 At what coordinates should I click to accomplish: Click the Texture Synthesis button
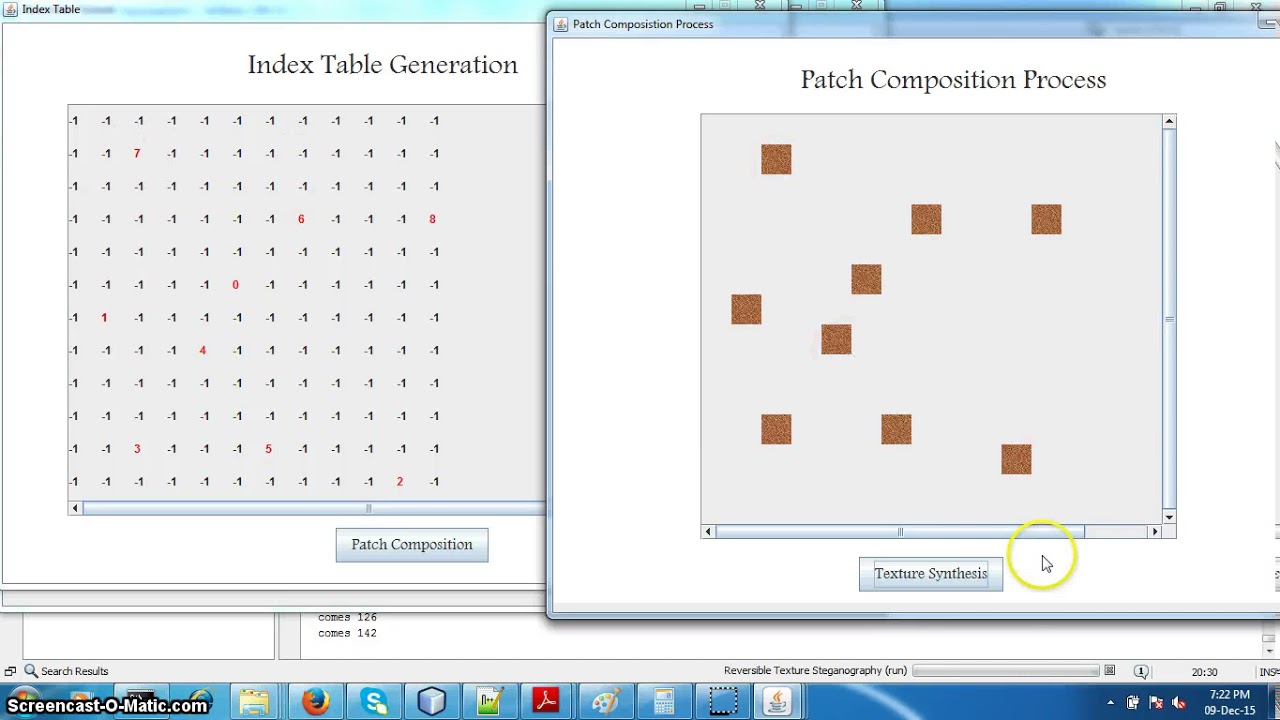(x=930, y=574)
